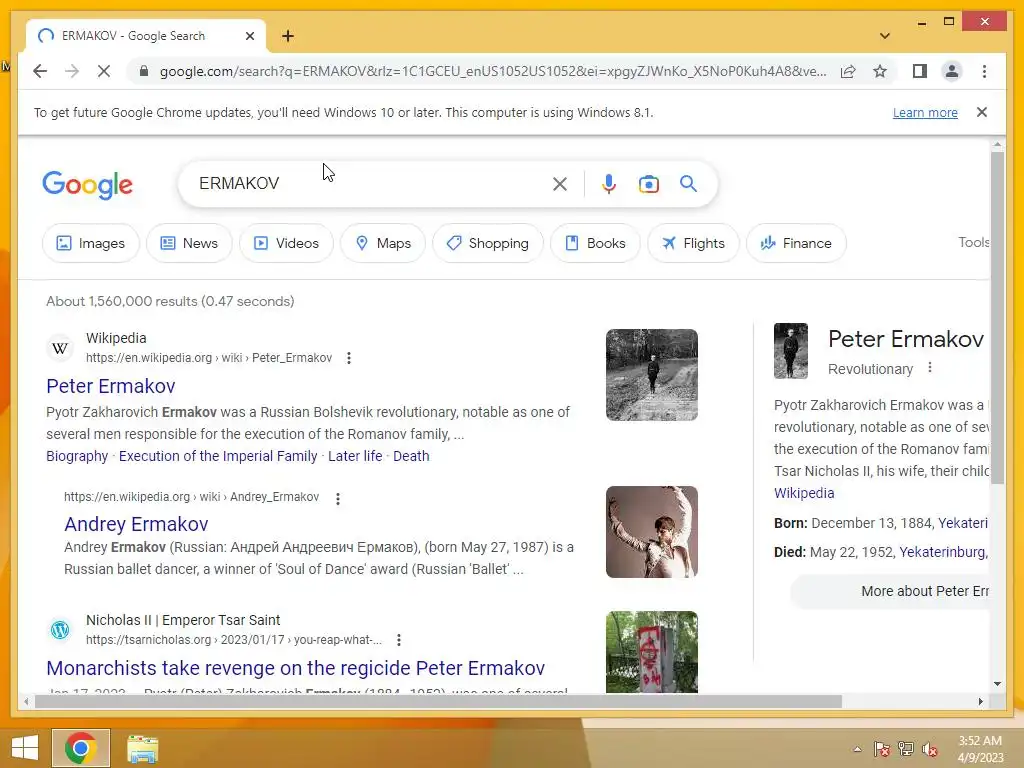This screenshot has height=768, width=1024.
Task: Jump to the Biography section link
Action: 77,456
